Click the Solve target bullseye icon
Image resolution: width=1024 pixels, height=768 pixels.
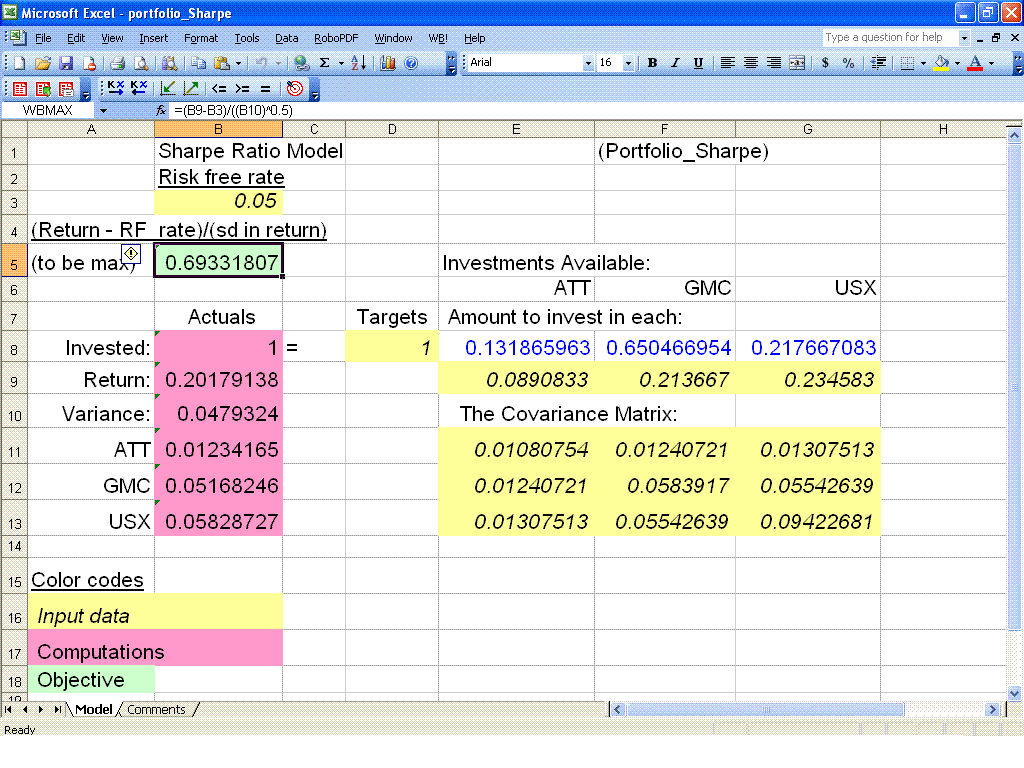(295, 88)
